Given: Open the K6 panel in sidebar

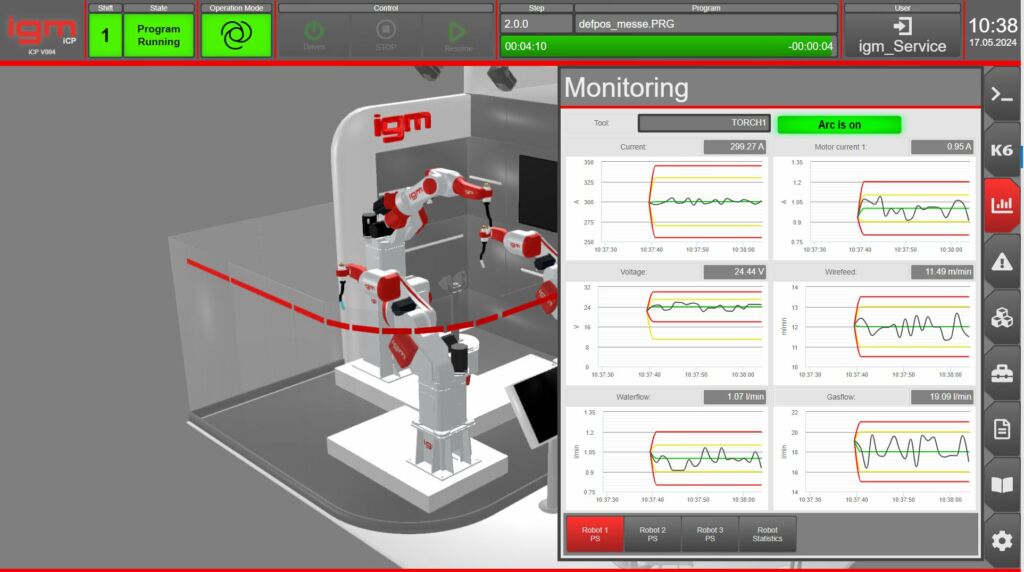Looking at the screenshot, I should pos(1001,150).
